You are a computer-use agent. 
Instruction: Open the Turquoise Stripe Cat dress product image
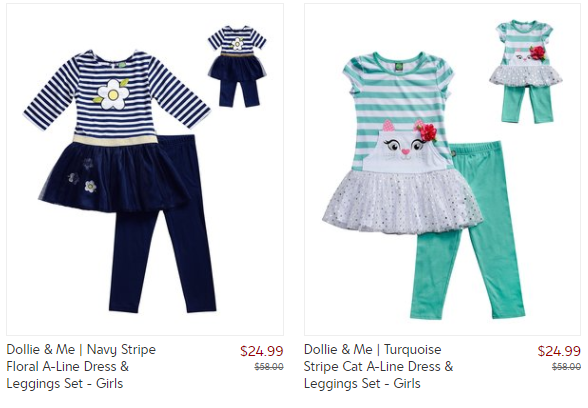coord(442,170)
